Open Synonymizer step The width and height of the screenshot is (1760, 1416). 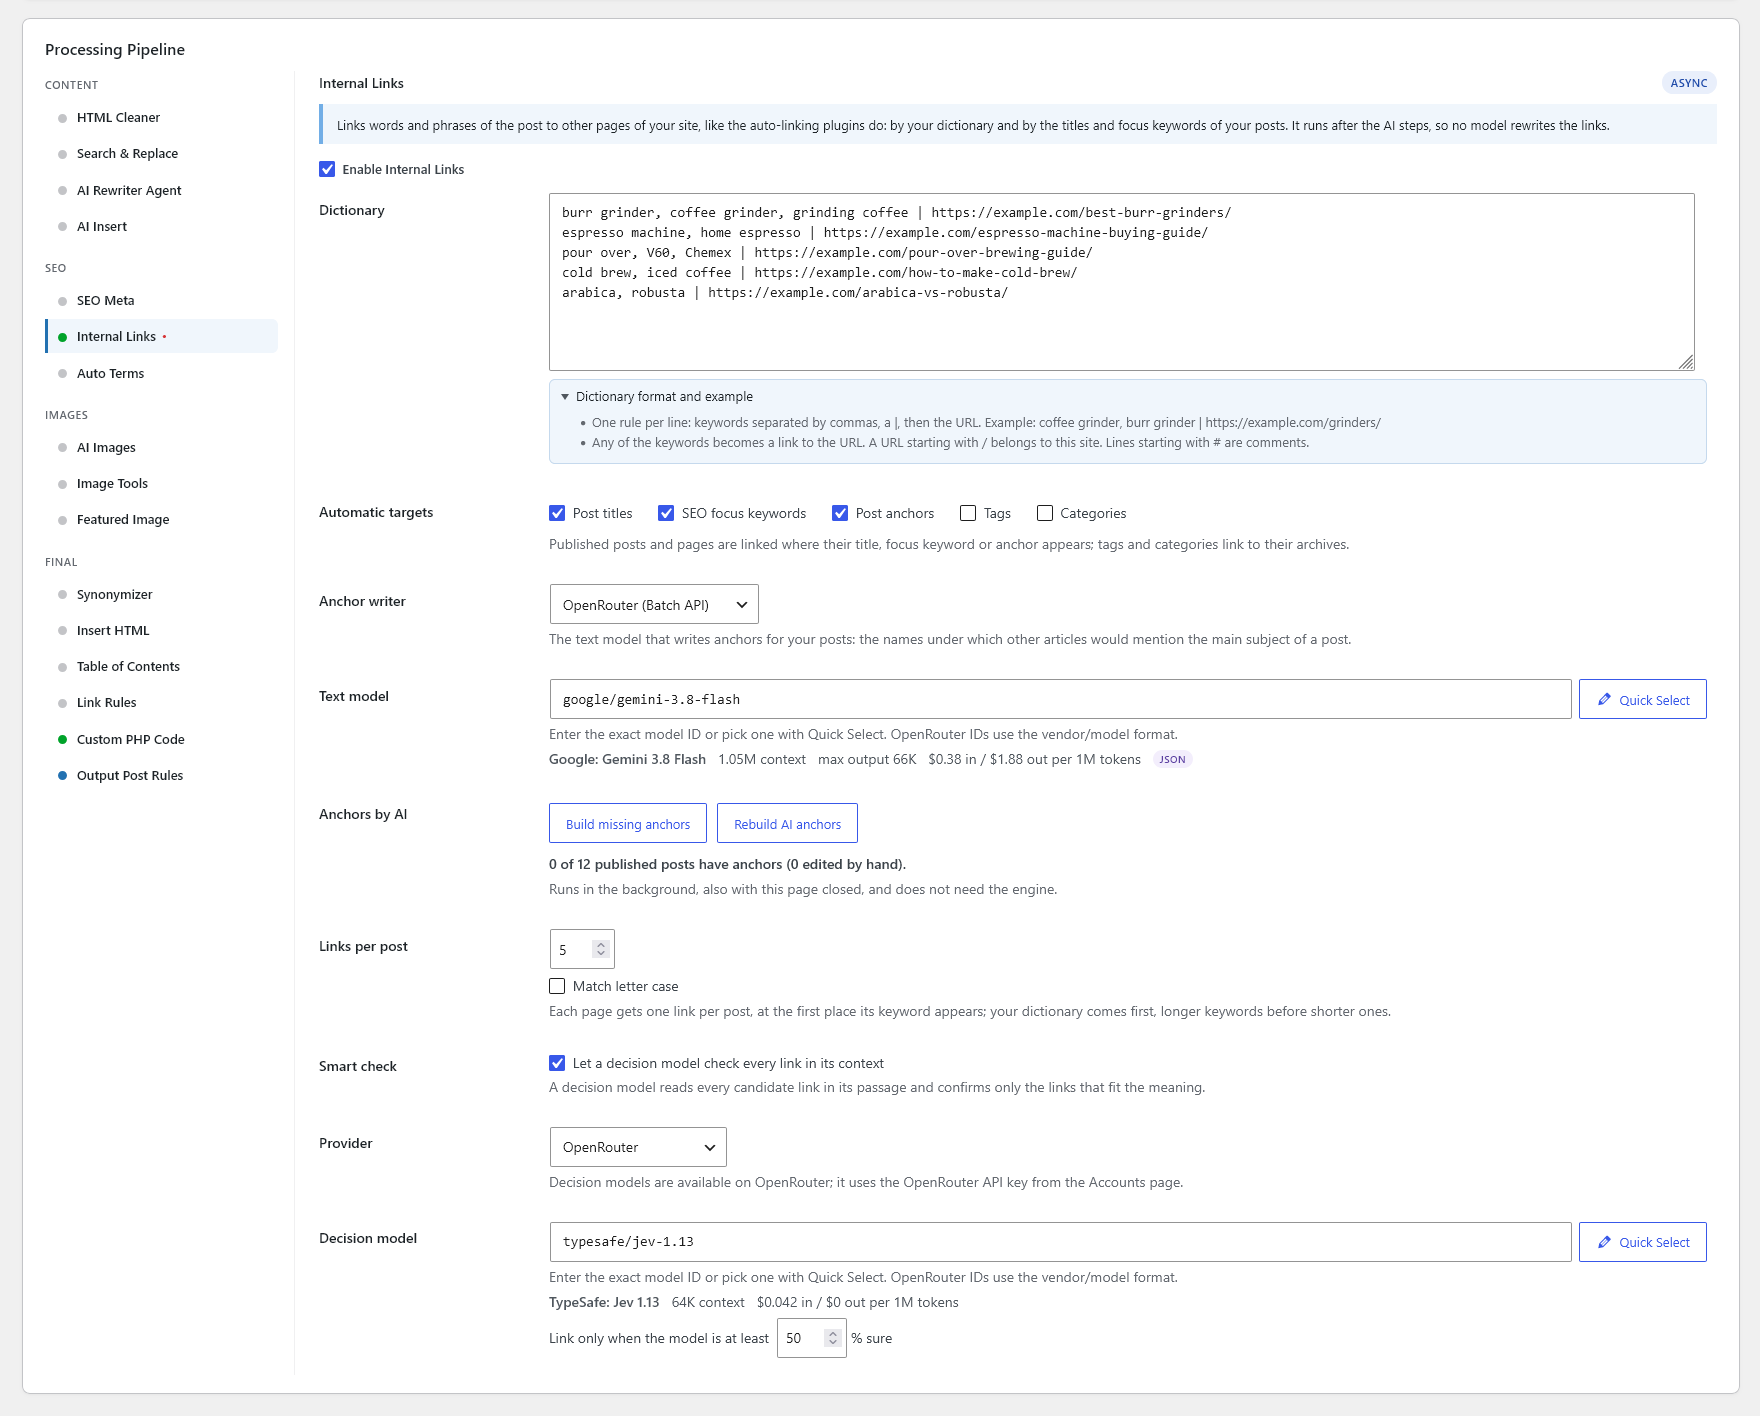114,595
